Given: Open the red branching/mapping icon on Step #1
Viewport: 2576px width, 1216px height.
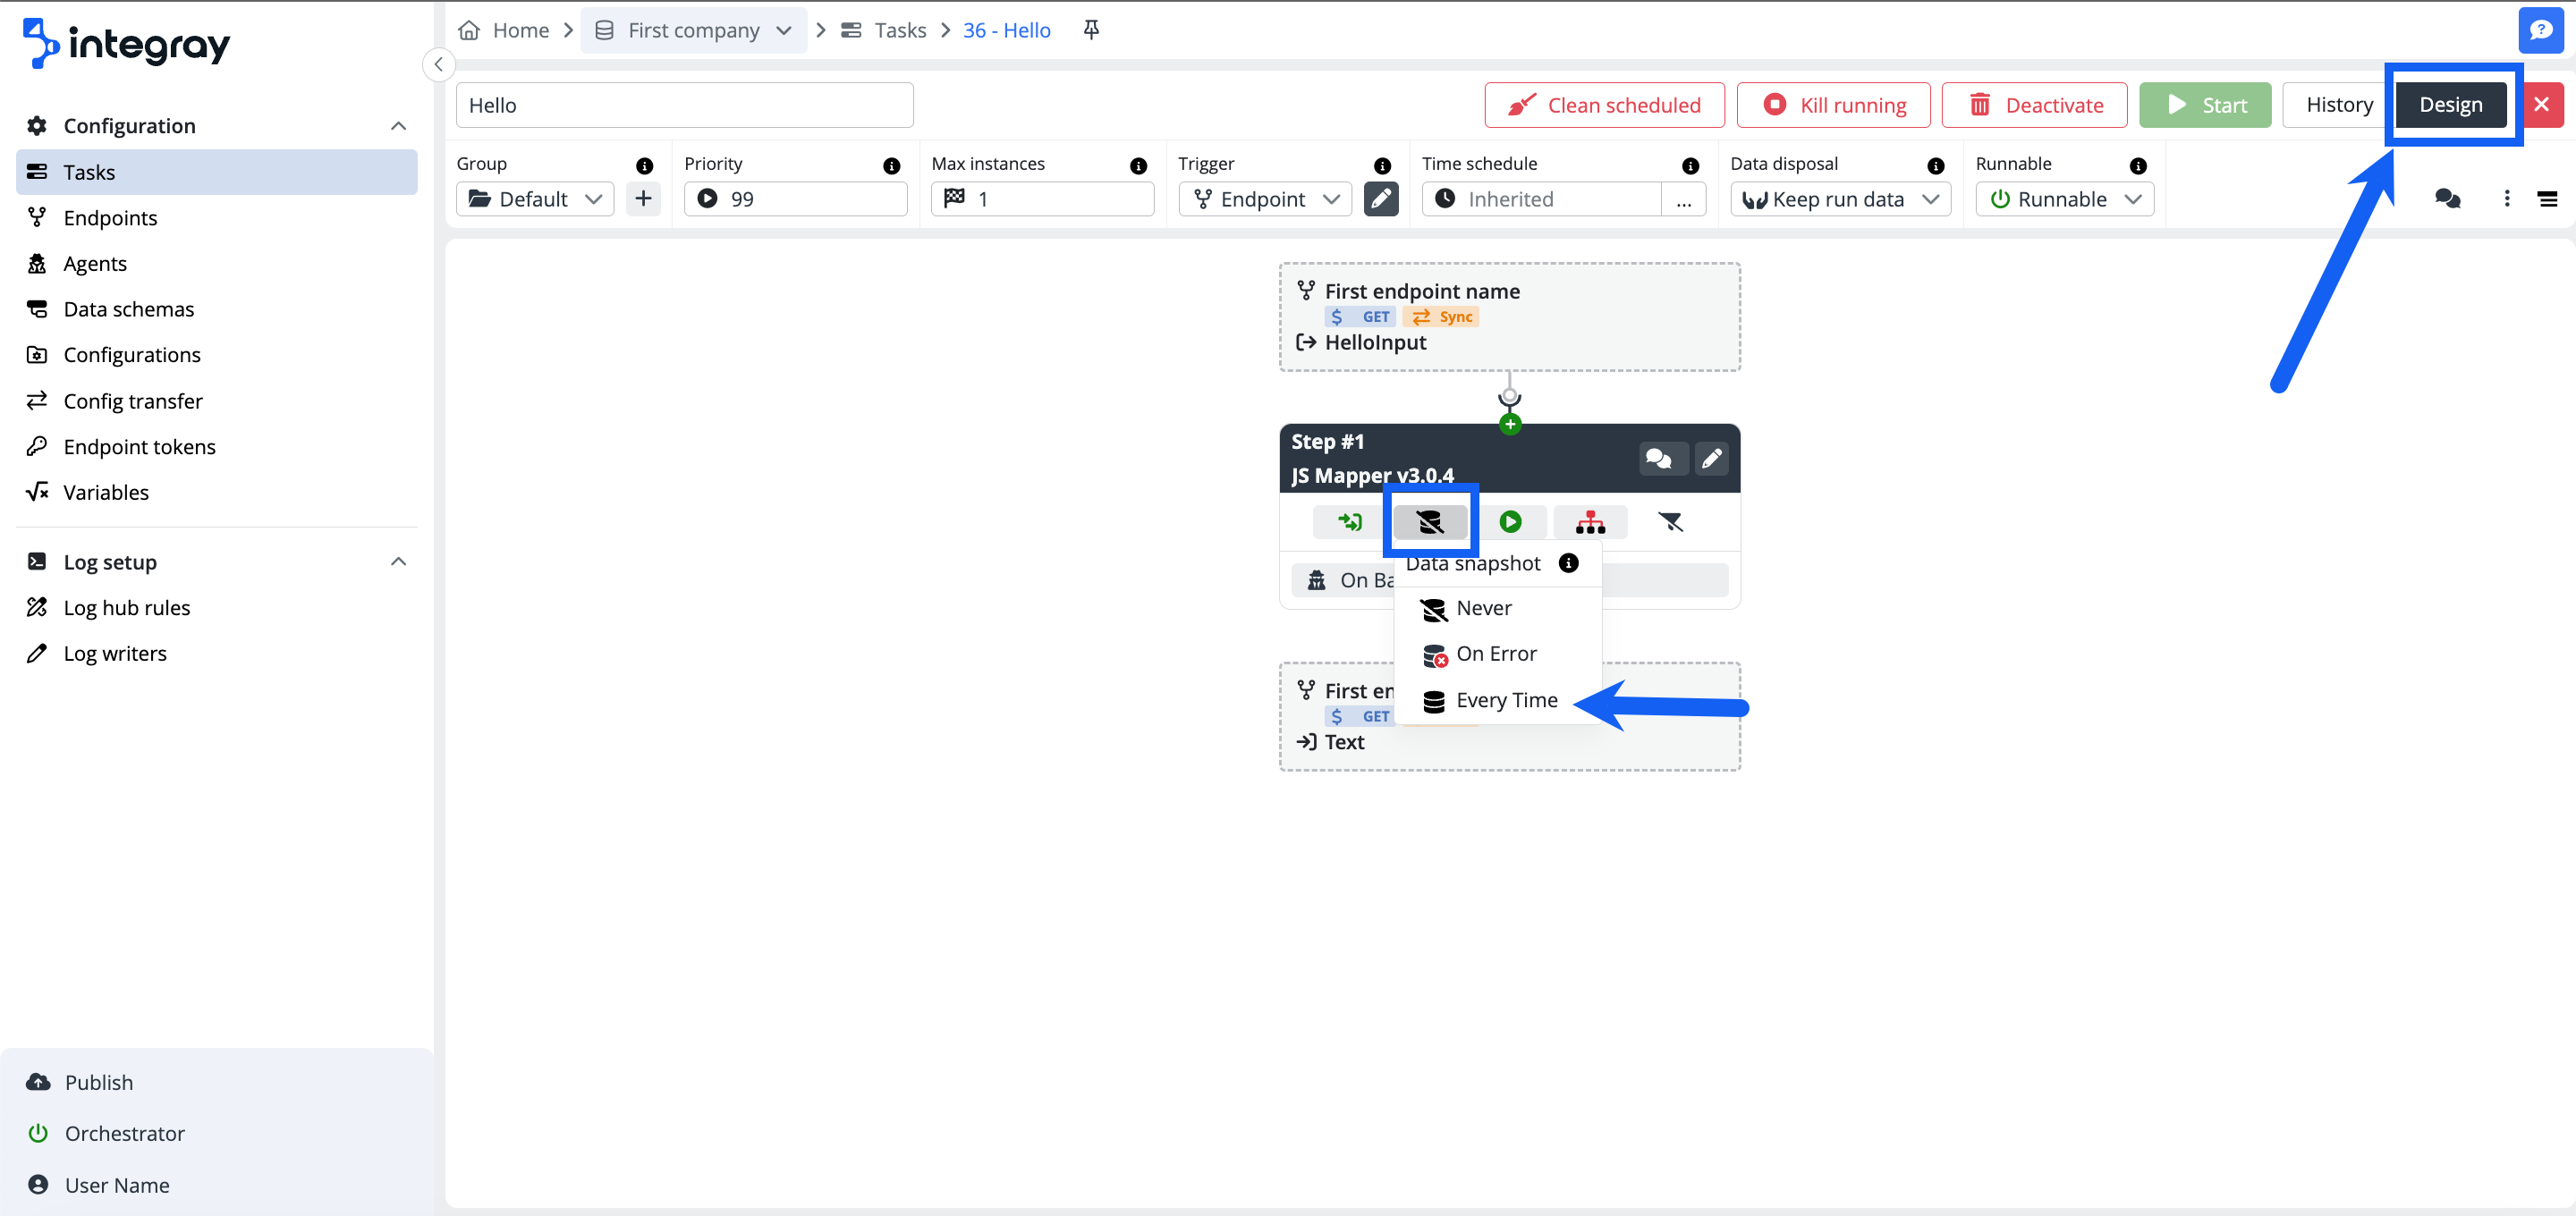Looking at the screenshot, I should [1589, 521].
